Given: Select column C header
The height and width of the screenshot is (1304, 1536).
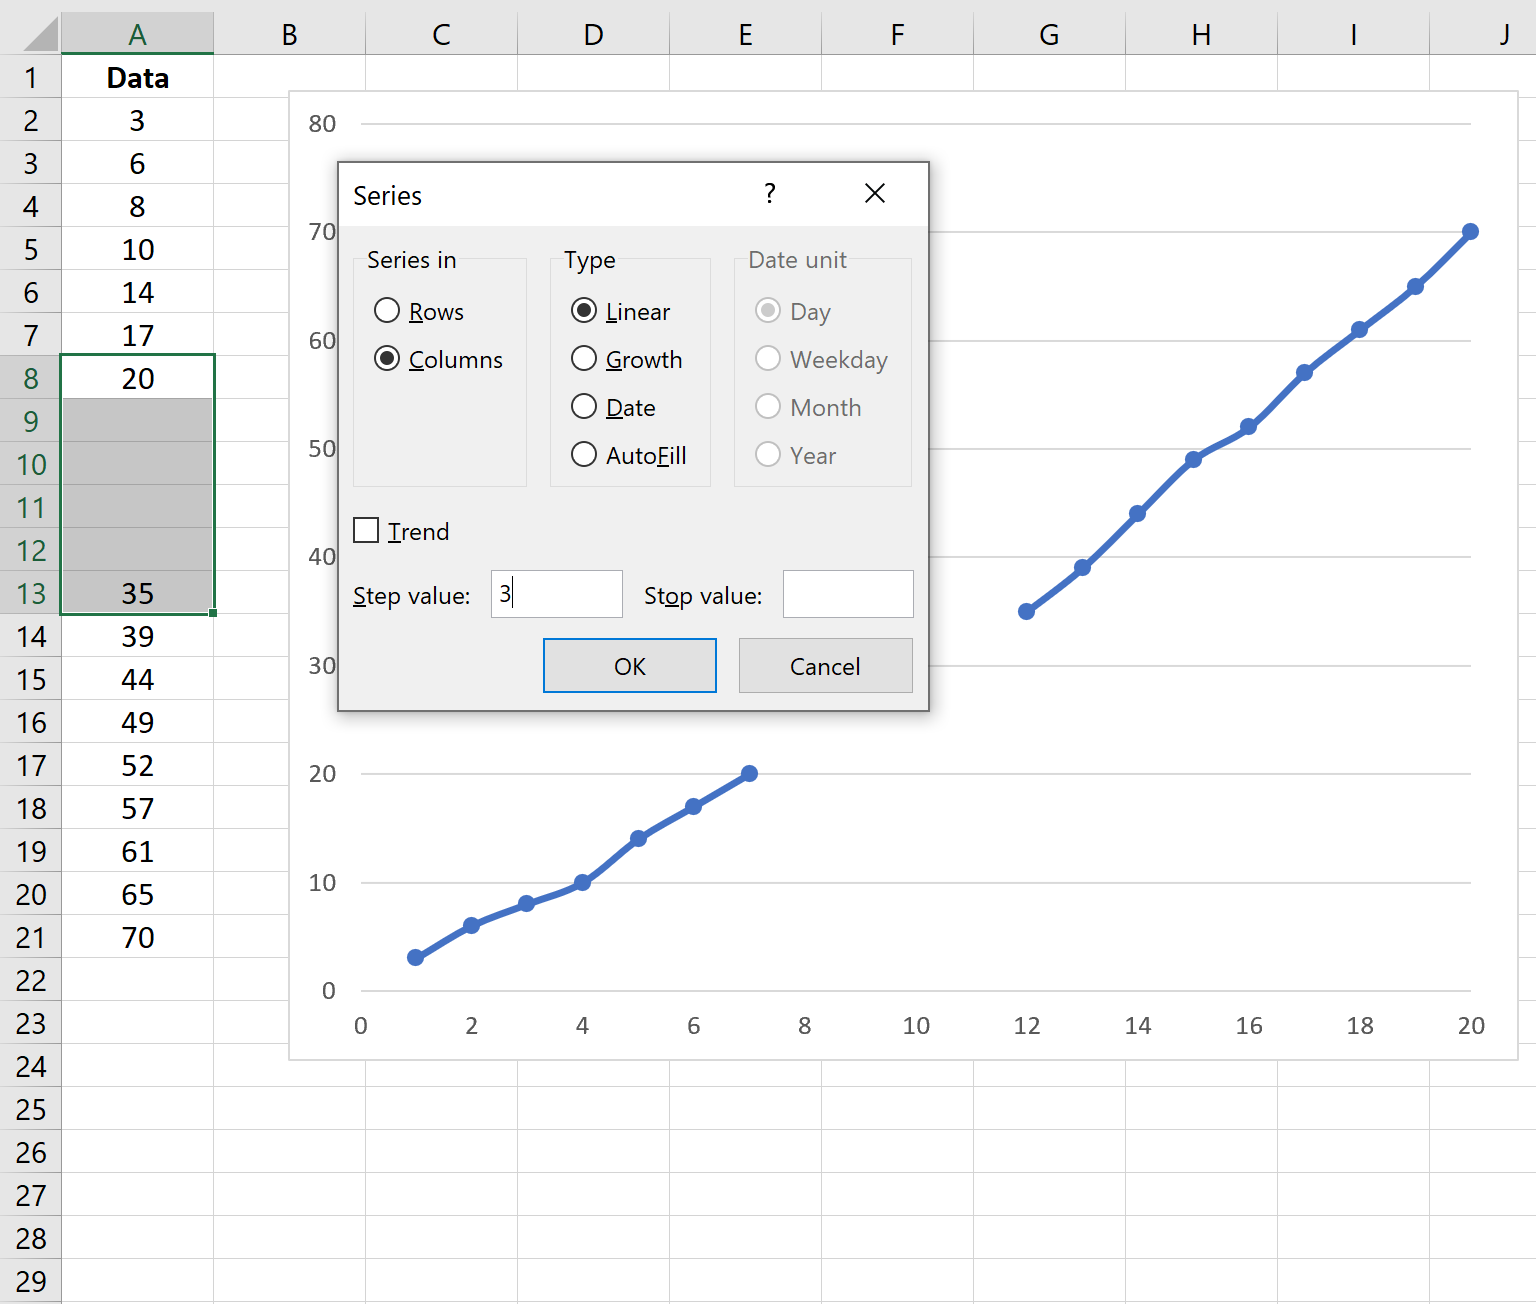Looking at the screenshot, I should coord(442,35).
